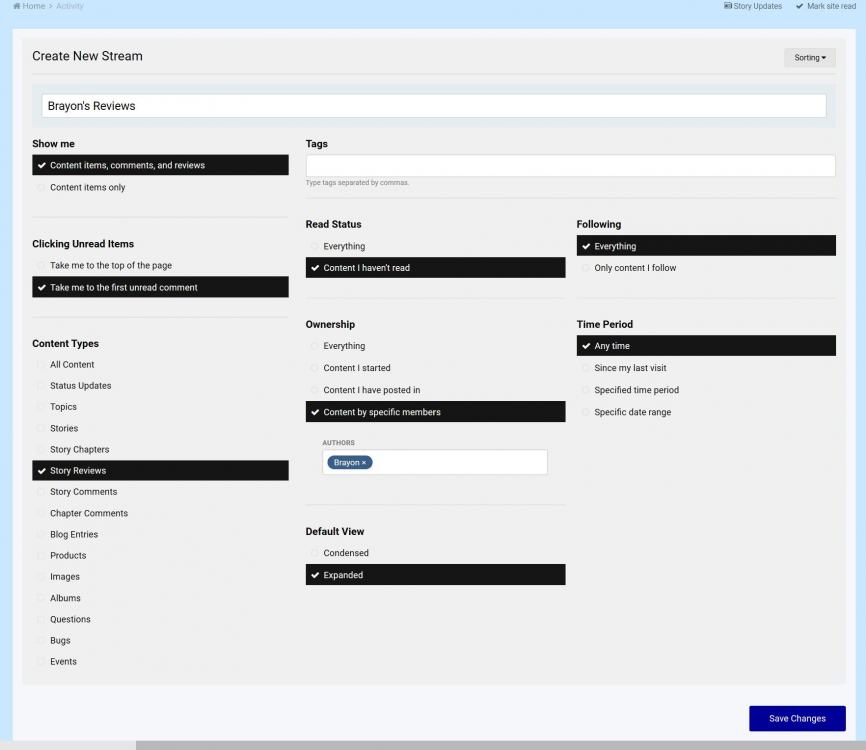The width and height of the screenshot is (866, 750).
Task: Click the Activity breadcrumb link
Action: (x=70, y=6)
